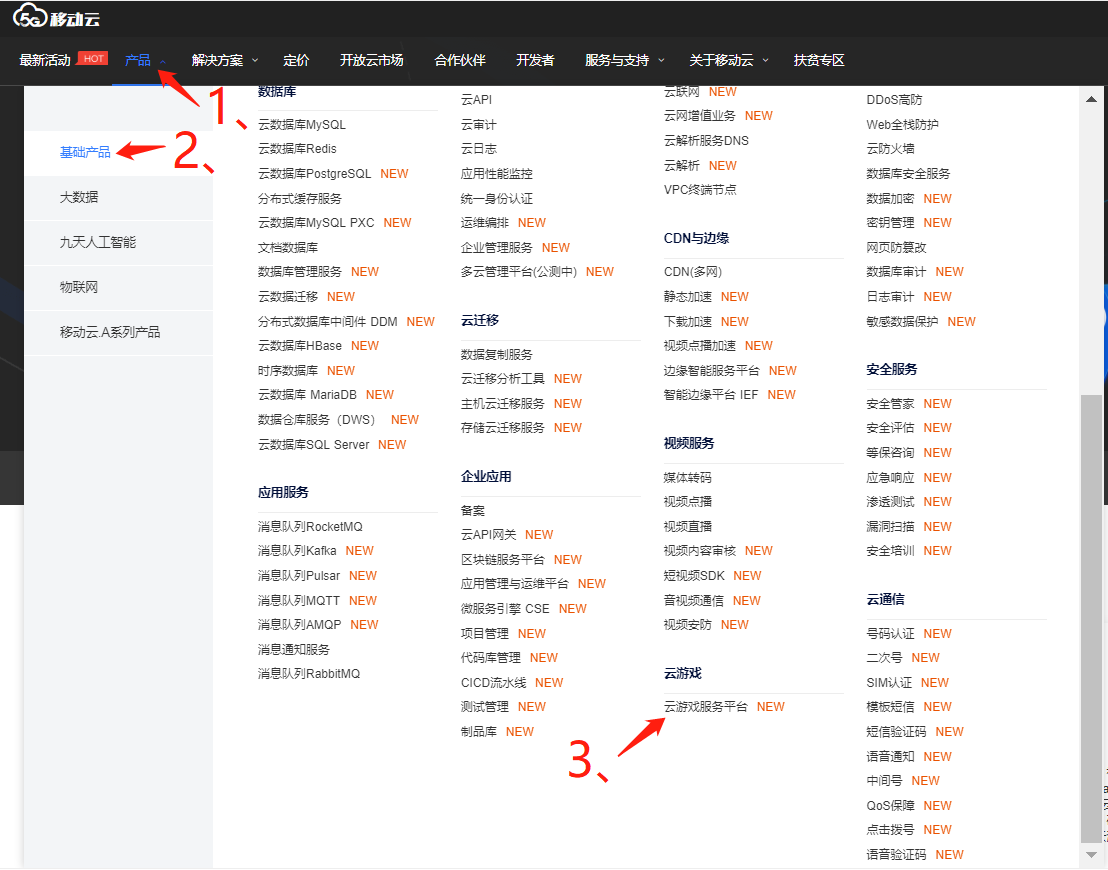Open DDoS高防 link
1108x870 pixels.
click(x=894, y=100)
